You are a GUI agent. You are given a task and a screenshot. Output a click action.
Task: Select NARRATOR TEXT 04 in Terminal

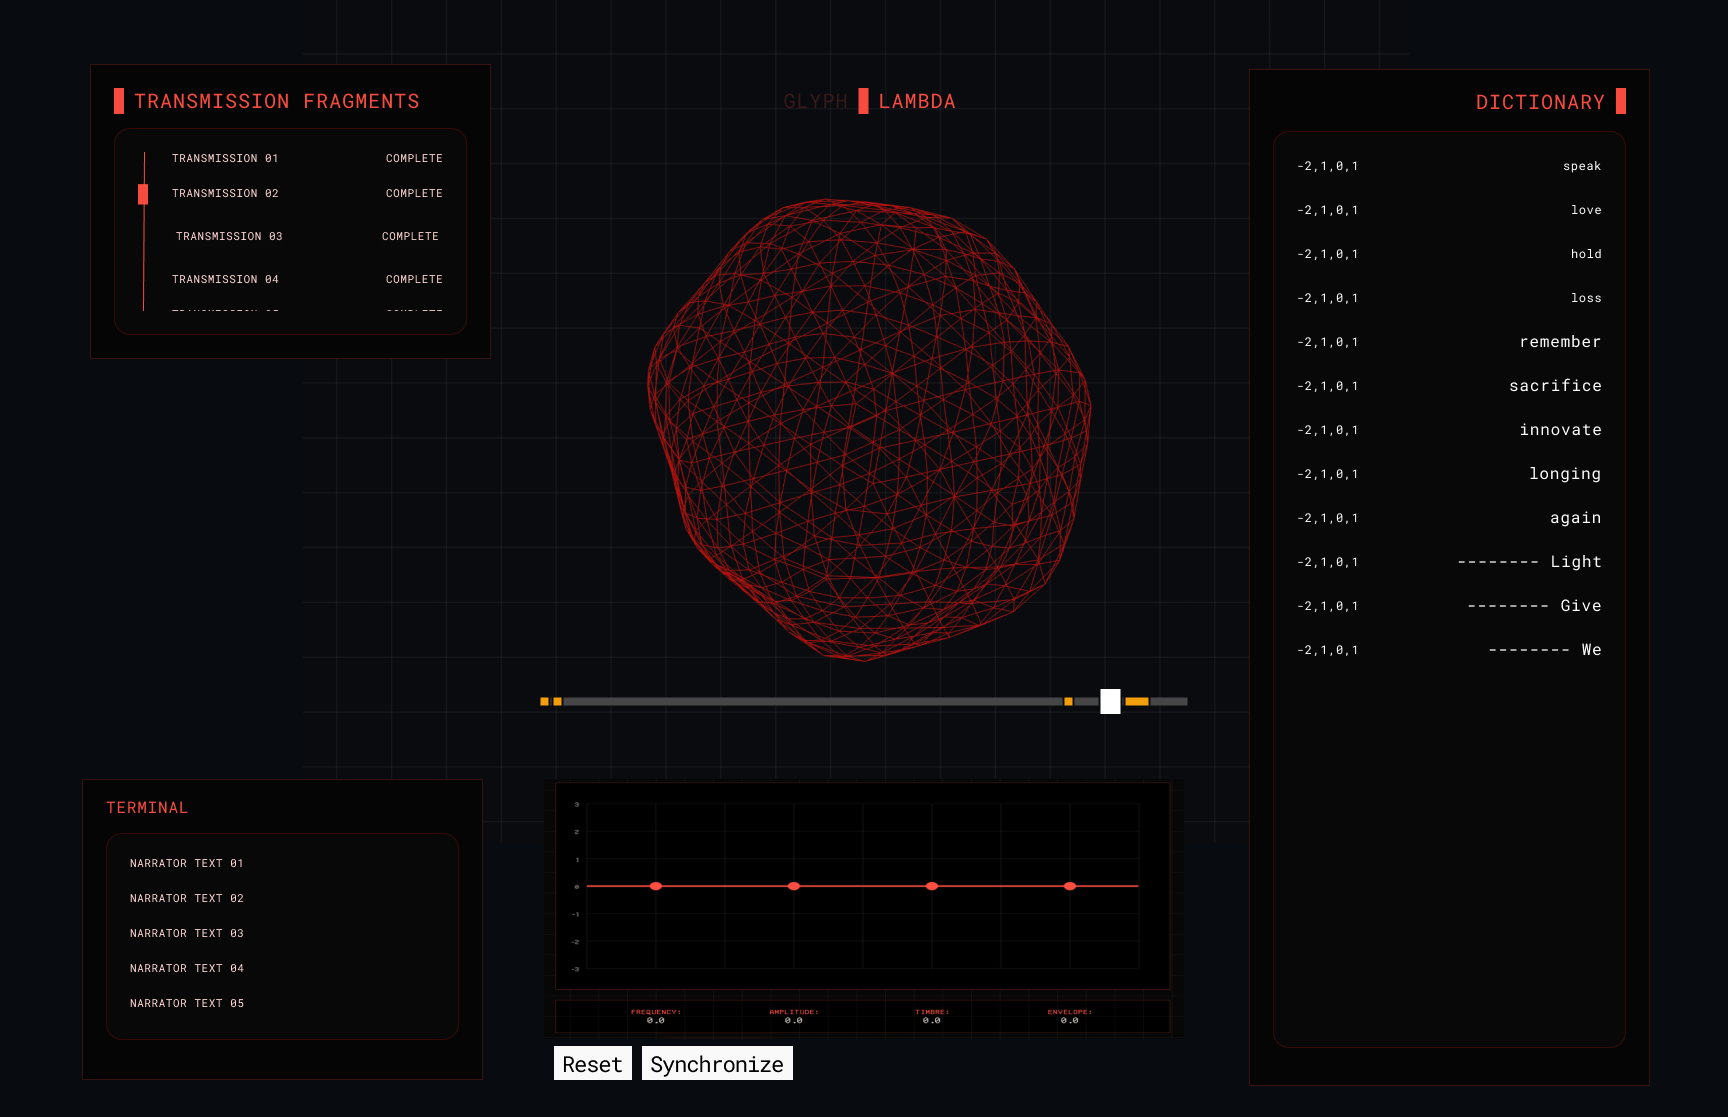coord(187,968)
